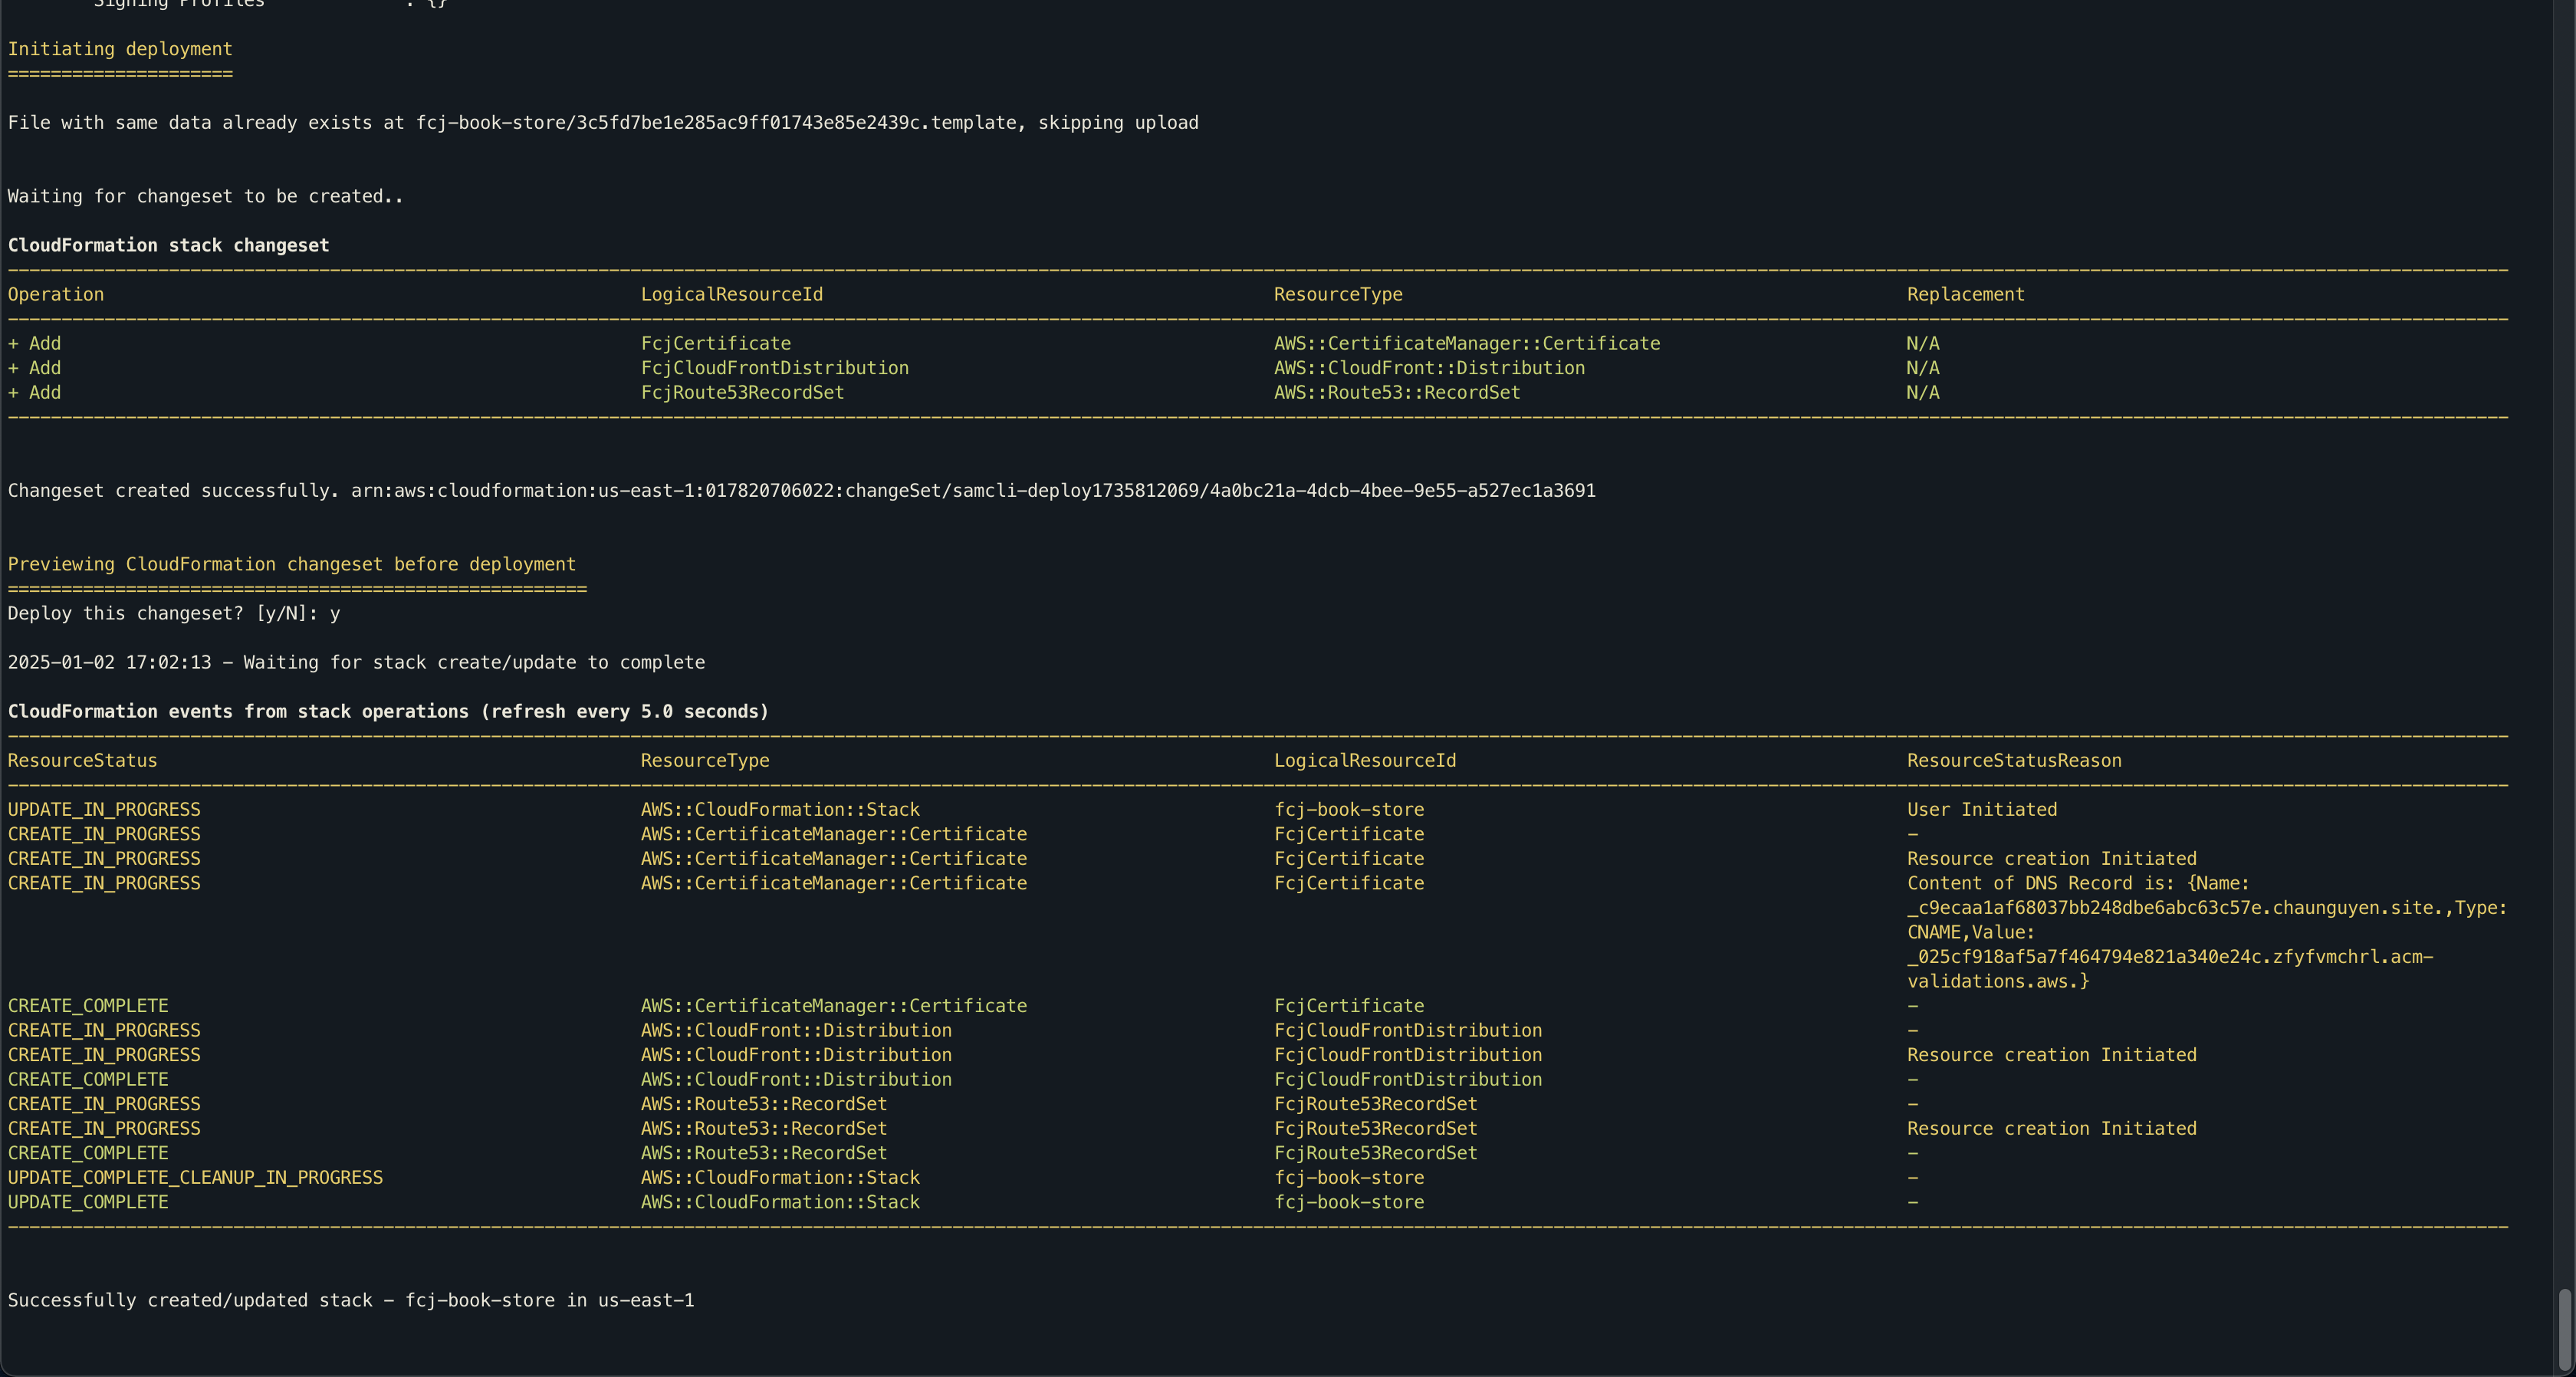Click 'AWS::CloudFront::Distribution' in changeset table
The width and height of the screenshot is (2576, 1377).
1429,368
